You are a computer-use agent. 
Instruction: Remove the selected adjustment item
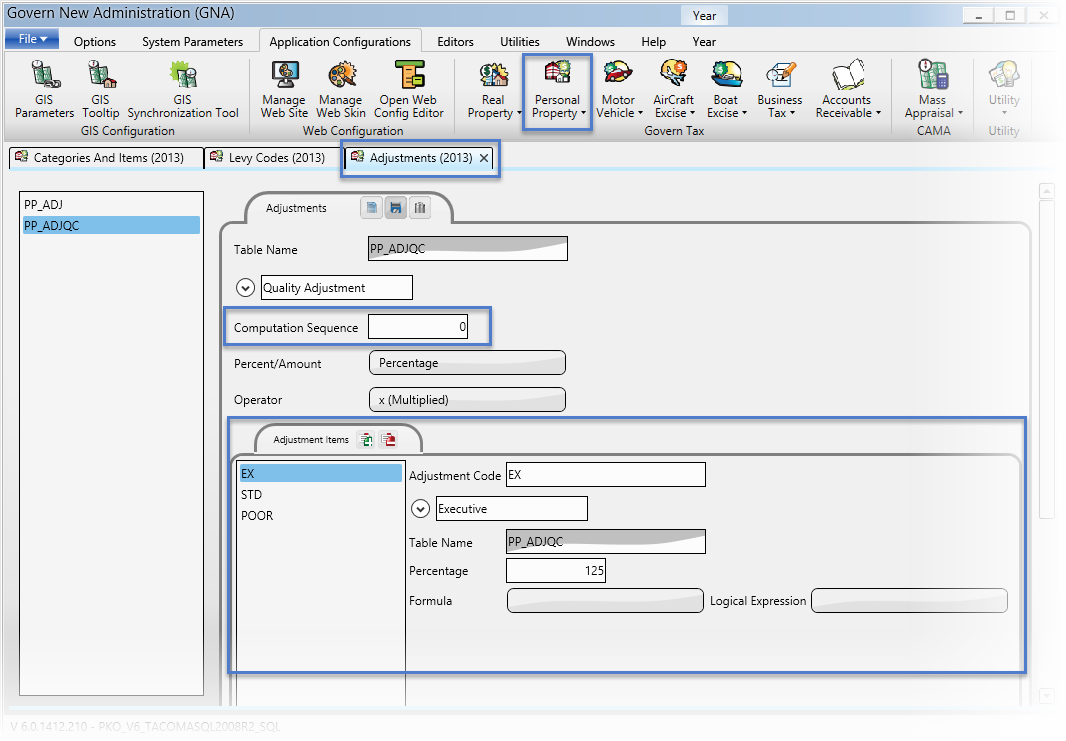point(388,440)
